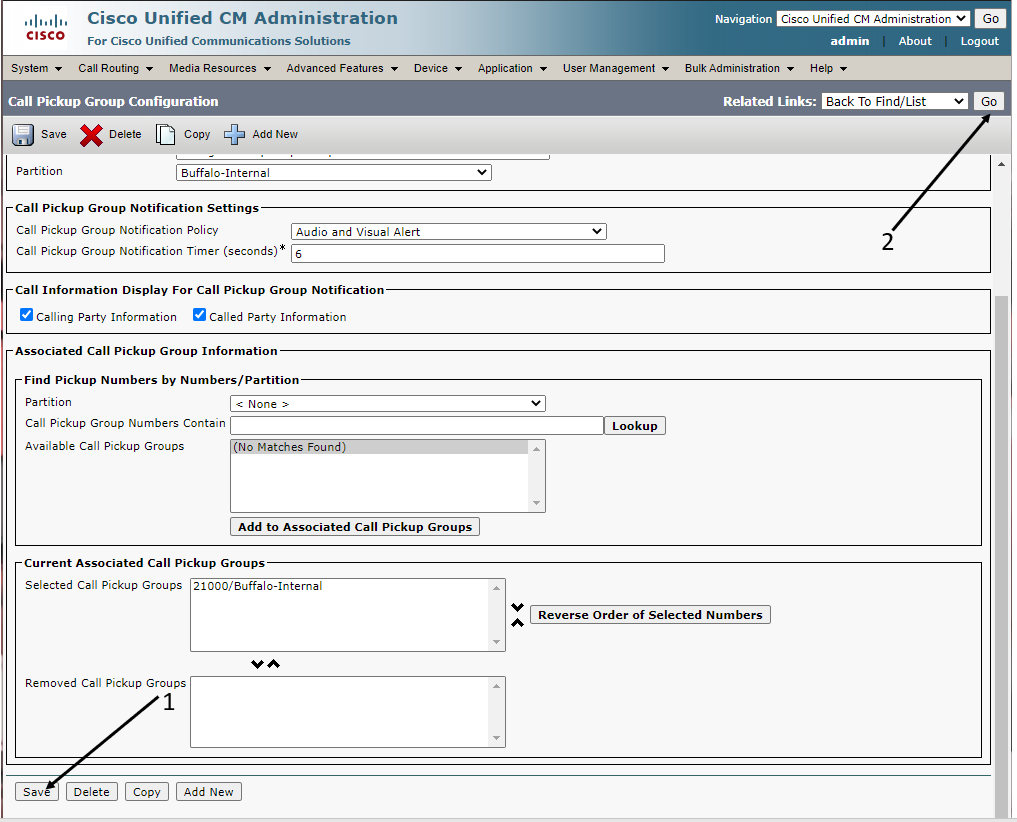Click the top toolbar Save label

click(x=54, y=134)
